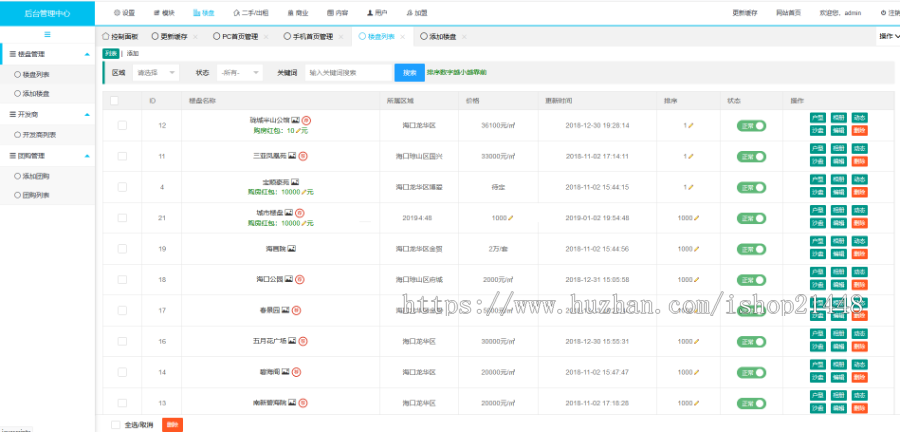This screenshot has width=900, height=432.
Task: Open picture icon for row ID 16
Action: [x=292, y=341]
